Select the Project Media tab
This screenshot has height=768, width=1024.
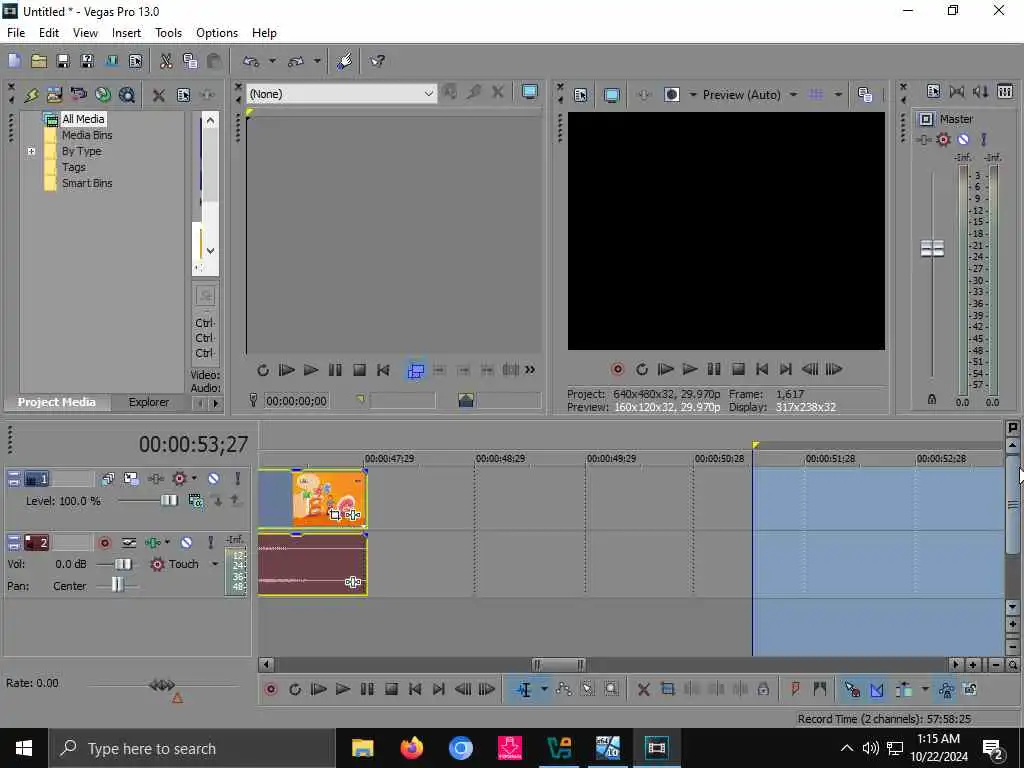[x=57, y=402]
